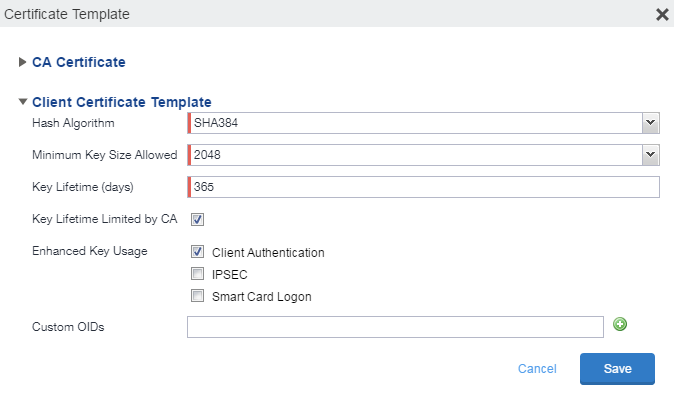The width and height of the screenshot is (674, 394).
Task: Click the CA Certificate heading
Action: pos(79,62)
